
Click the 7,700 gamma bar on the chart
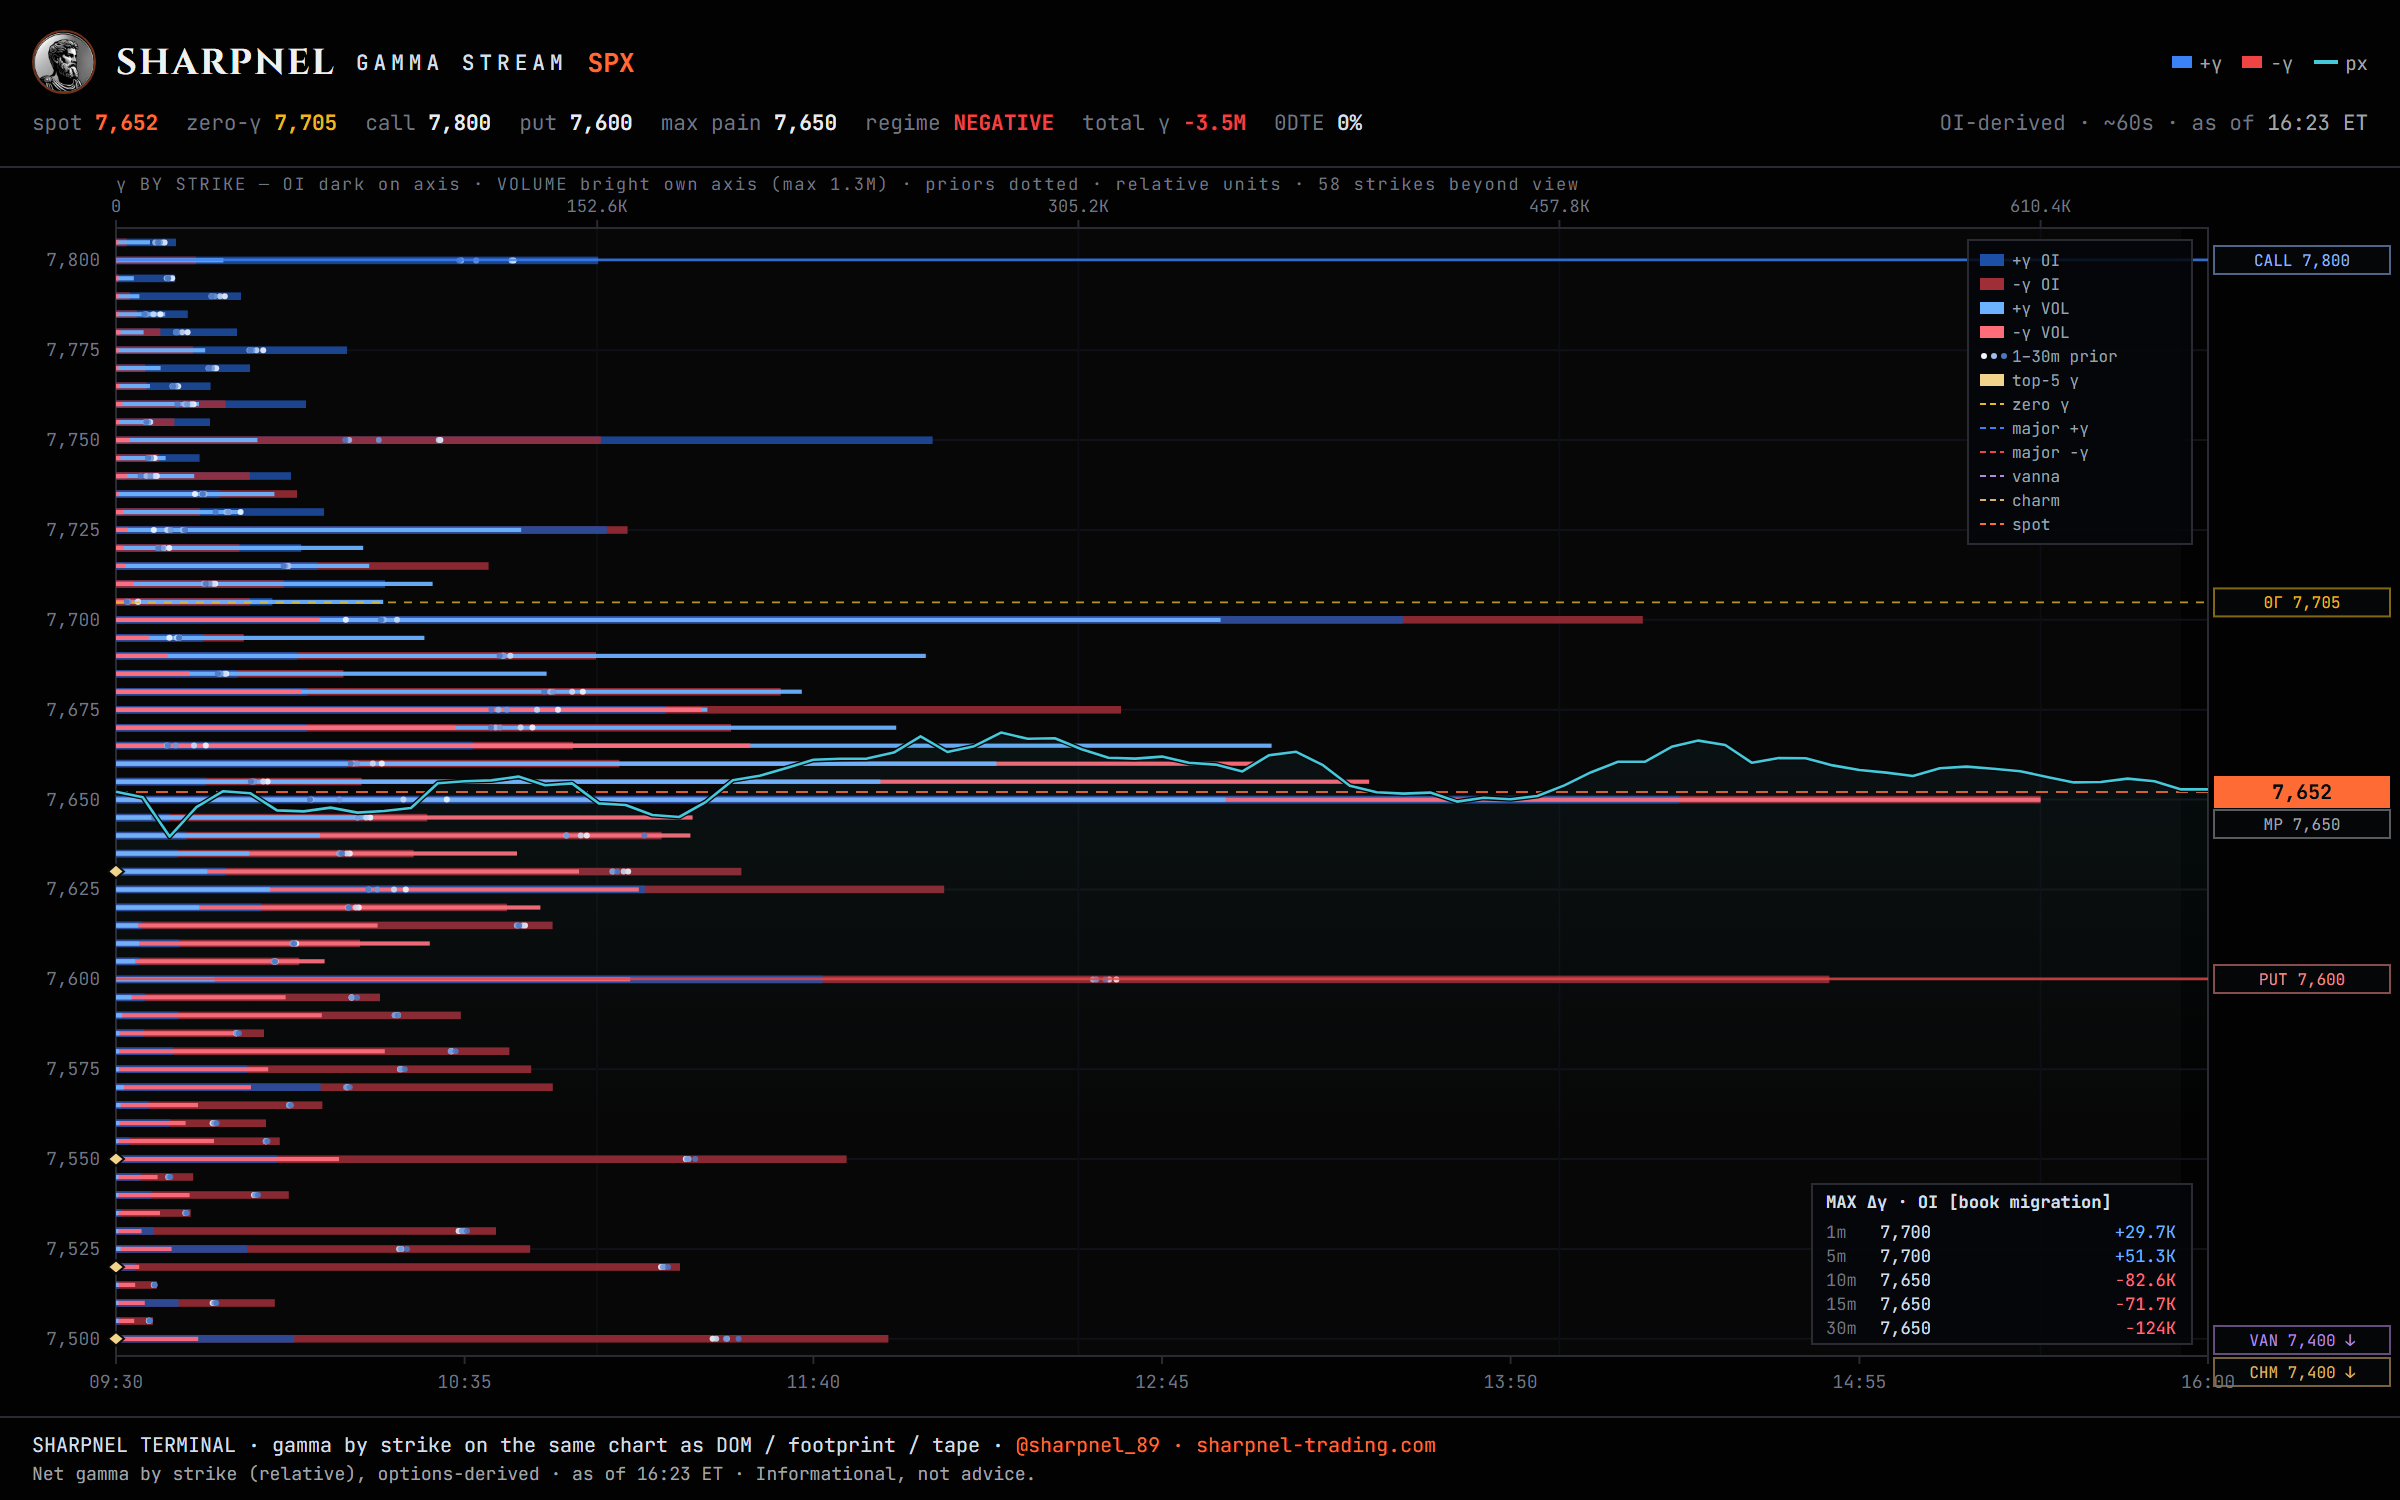(879, 620)
